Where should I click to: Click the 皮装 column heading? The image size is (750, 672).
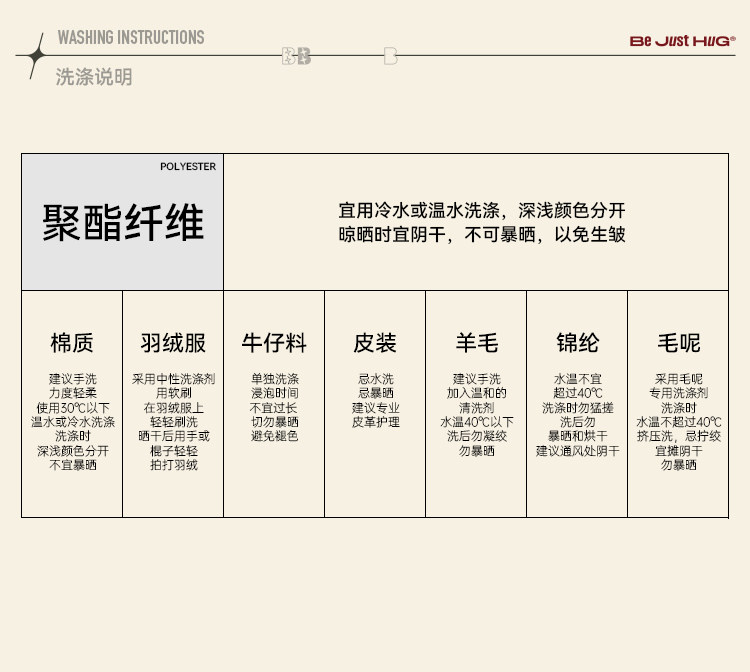click(x=375, y=343)
